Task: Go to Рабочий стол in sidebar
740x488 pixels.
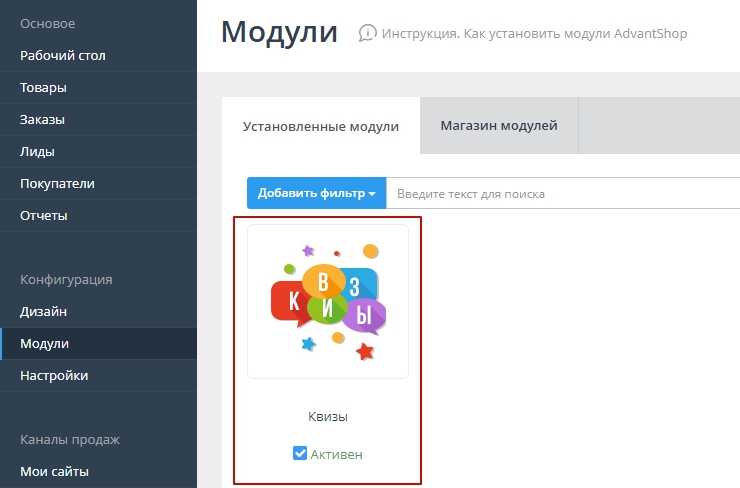Action: (x=63, y=55)
